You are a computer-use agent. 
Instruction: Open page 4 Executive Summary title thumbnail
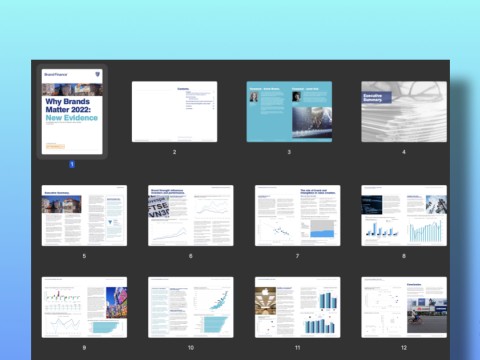(404, 112)
